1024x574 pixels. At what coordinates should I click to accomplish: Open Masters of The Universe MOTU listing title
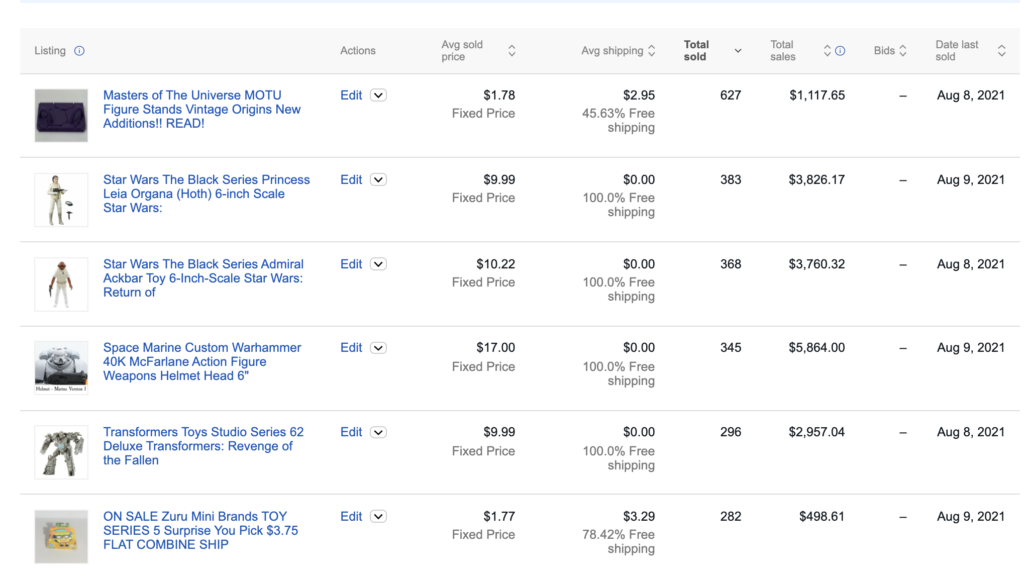[202, 110]
